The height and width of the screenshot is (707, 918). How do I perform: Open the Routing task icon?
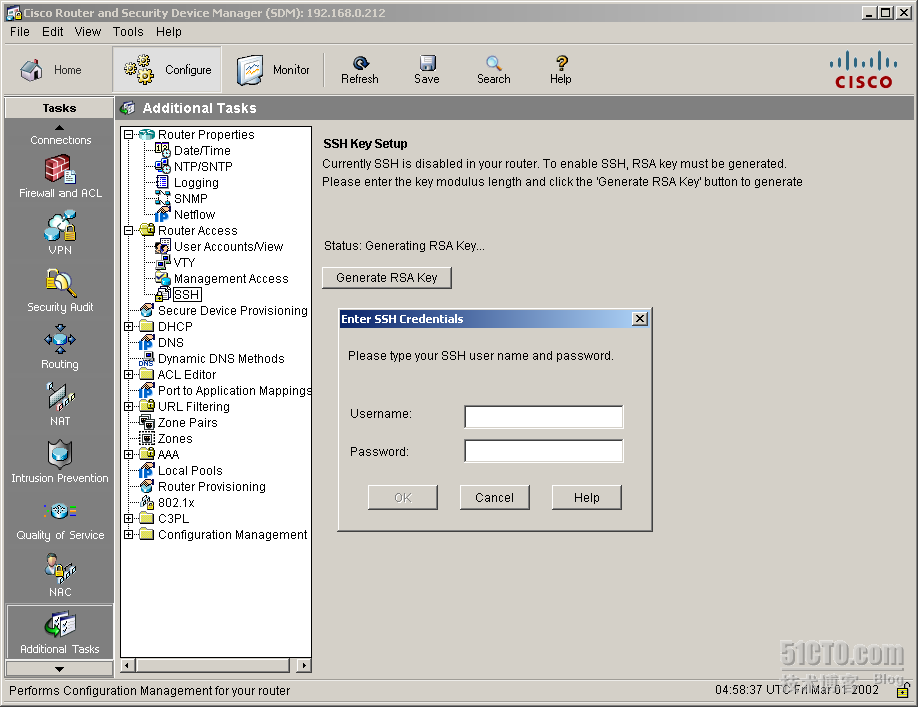point(60,340)
